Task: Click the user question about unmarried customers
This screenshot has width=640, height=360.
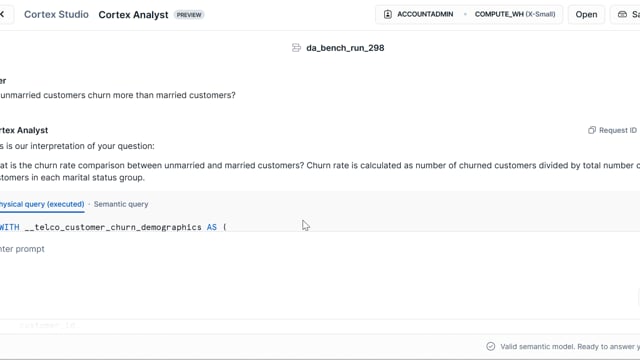Action: pos(118,95)
